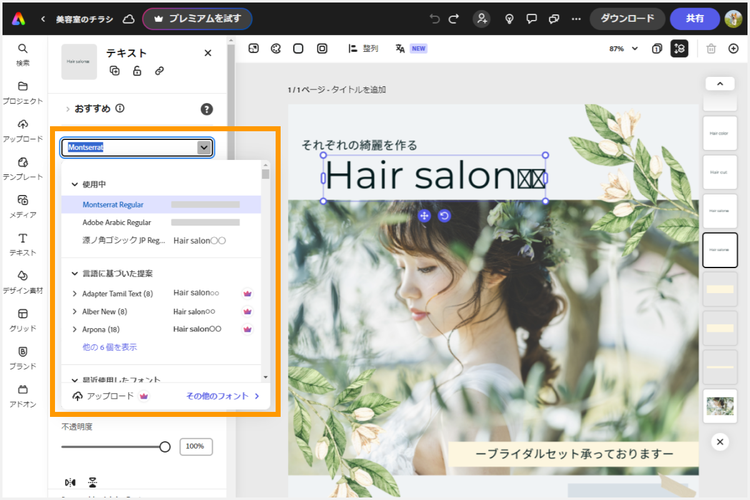Add a page with the plus icon
The width and height of the screenshot is (750, 500).
(733, 48)
